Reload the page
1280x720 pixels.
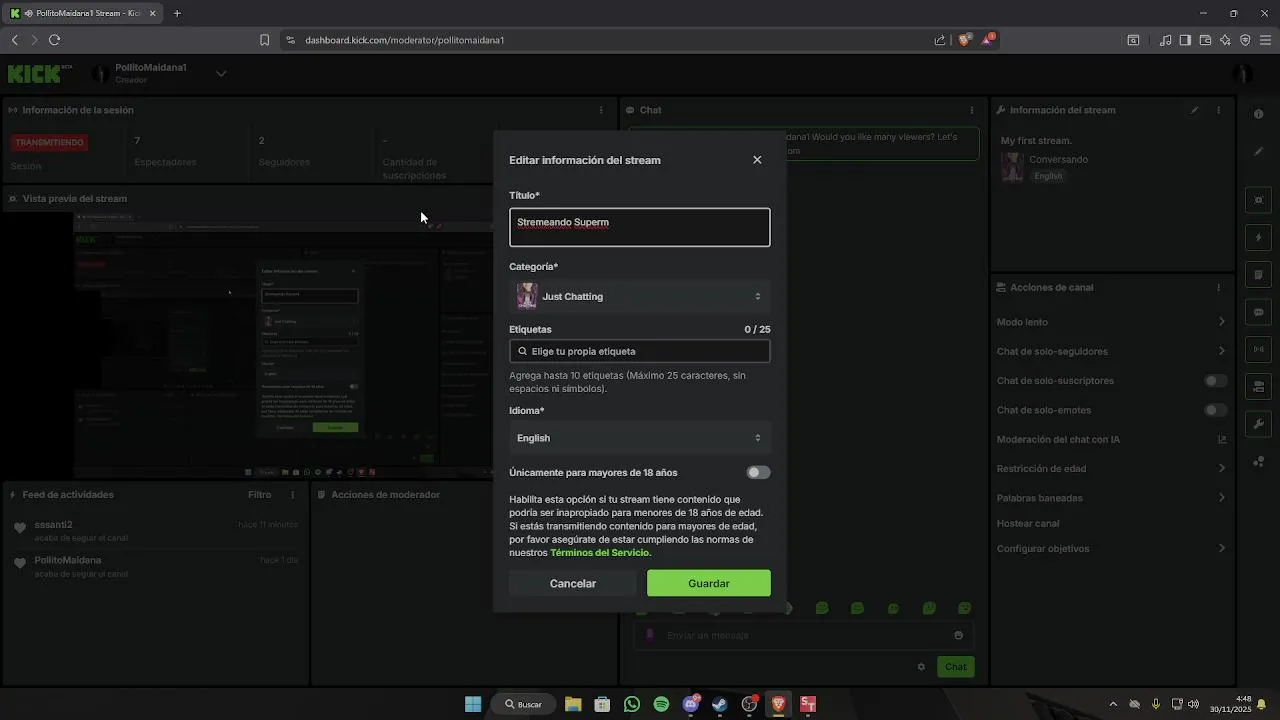54,40
